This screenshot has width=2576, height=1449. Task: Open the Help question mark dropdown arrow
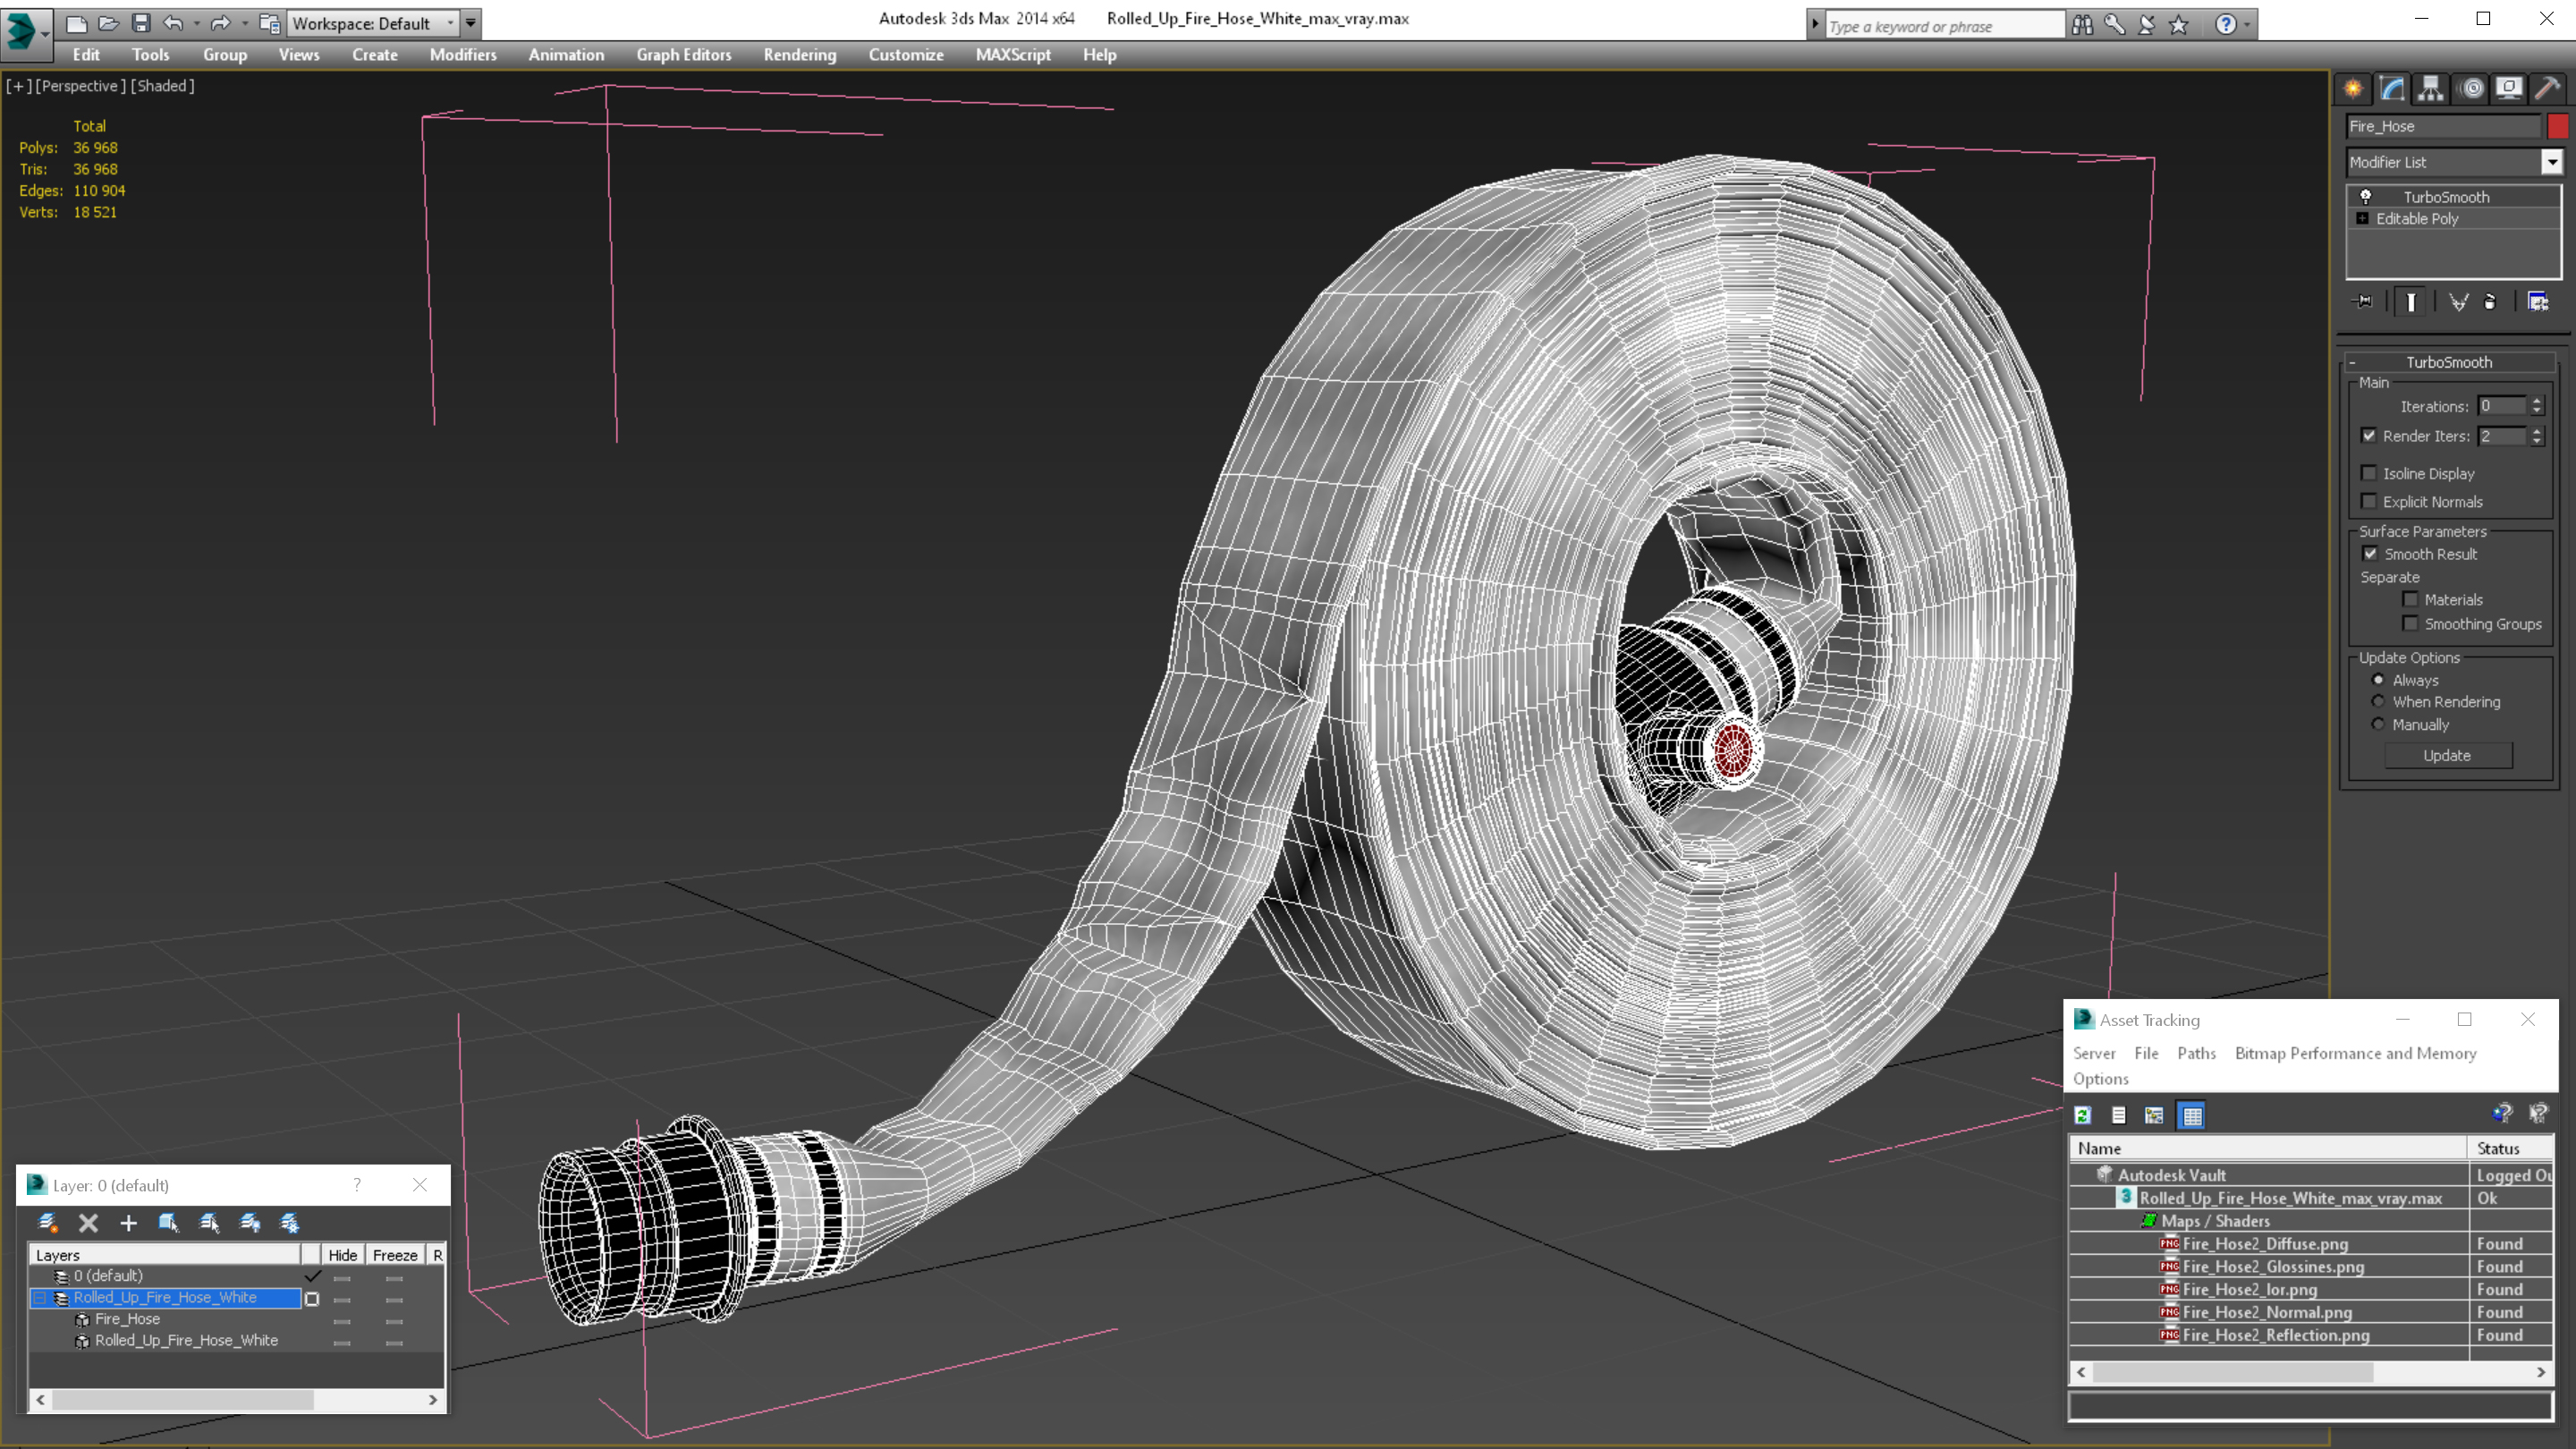(x=2247, y=24)
